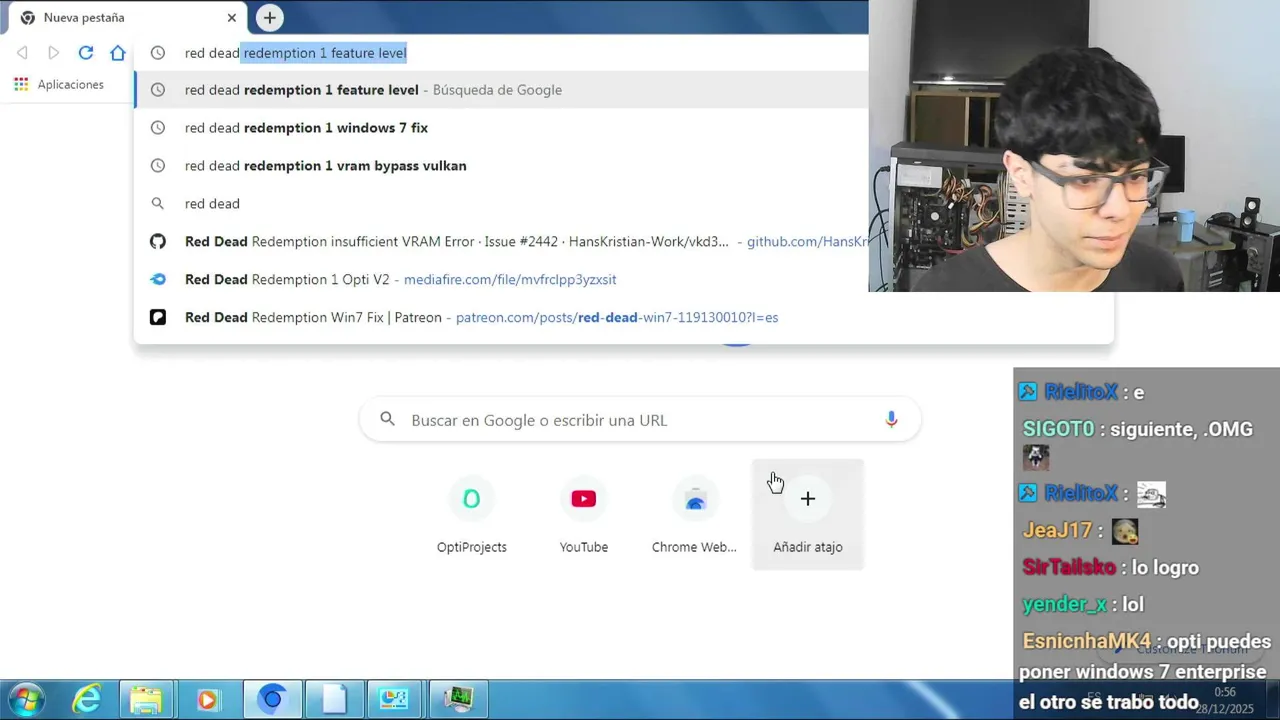Close the Nueva pestaña tab

[232, 18]
